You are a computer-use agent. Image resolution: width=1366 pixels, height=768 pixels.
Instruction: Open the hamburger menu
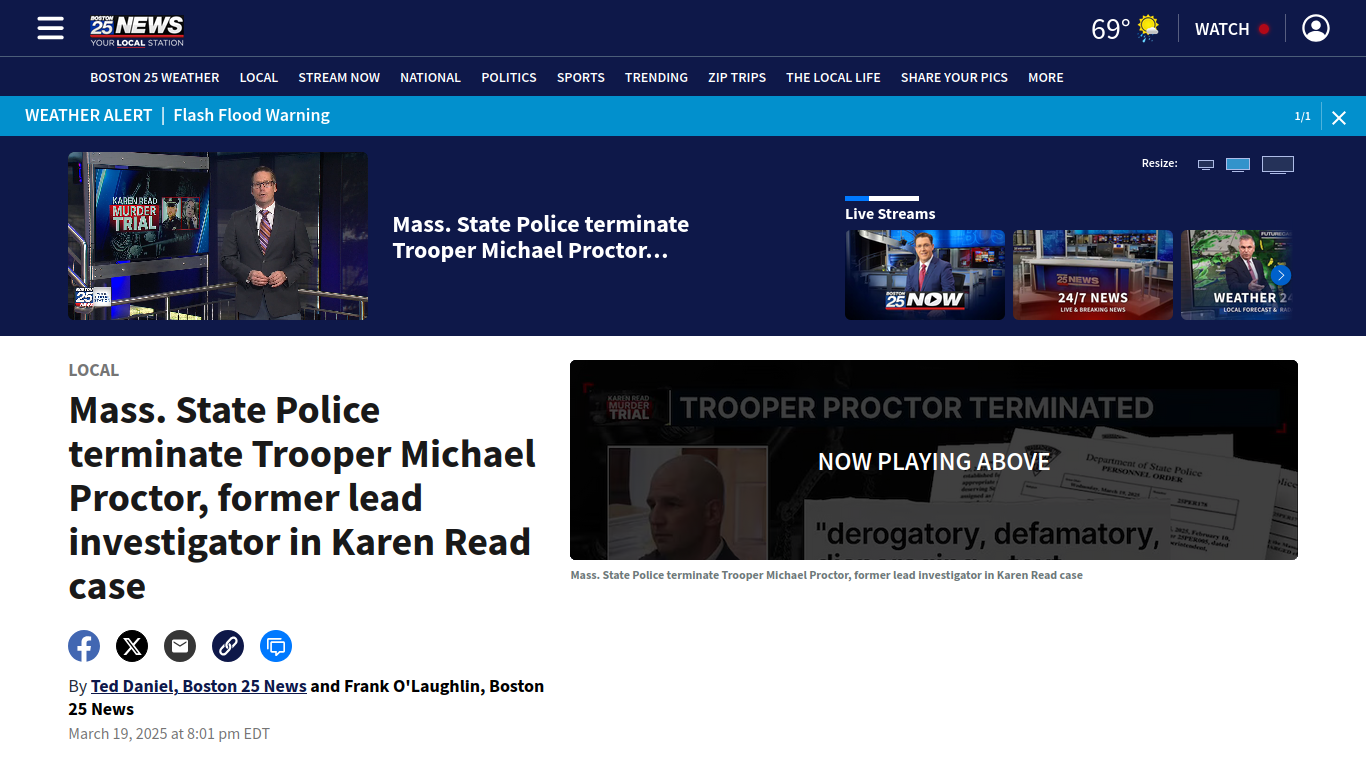pos(50,28)
